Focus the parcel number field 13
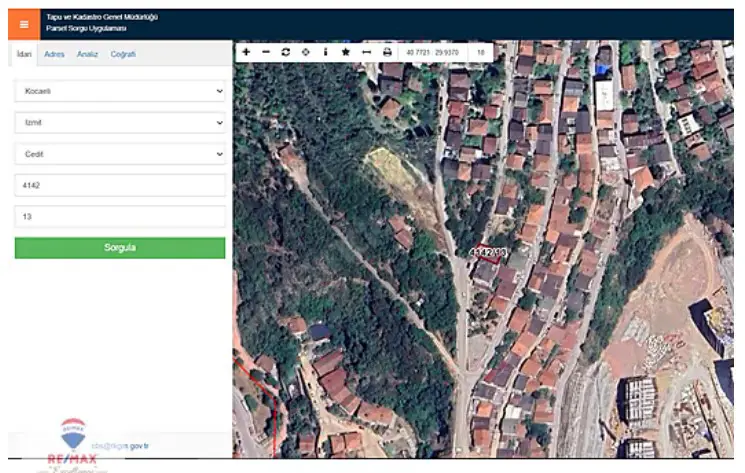Image resolution: width=745 pixels, height=473 pixels. point(120,217)
